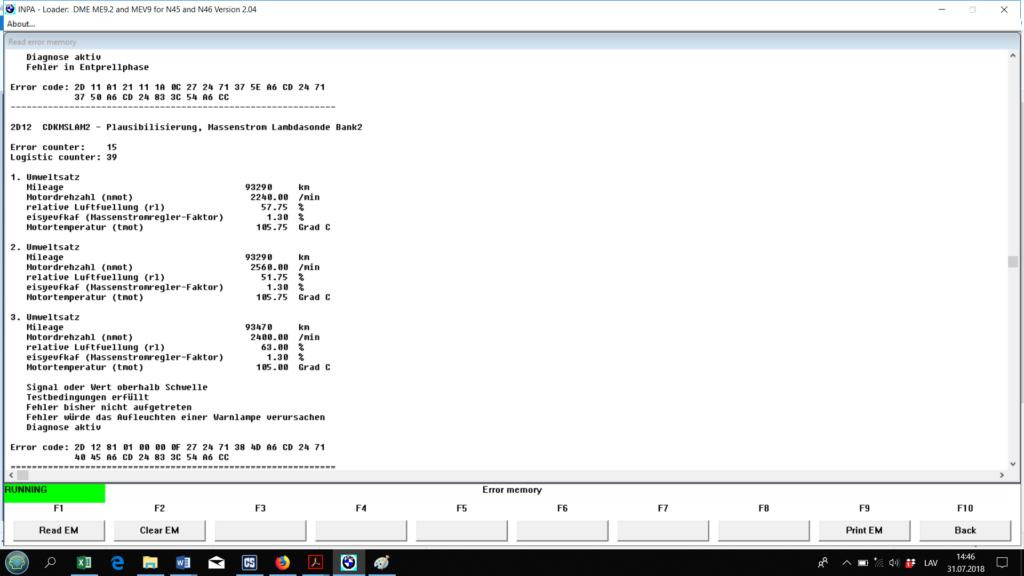
Task: Click the Read EM button
Action: point(58,530)
